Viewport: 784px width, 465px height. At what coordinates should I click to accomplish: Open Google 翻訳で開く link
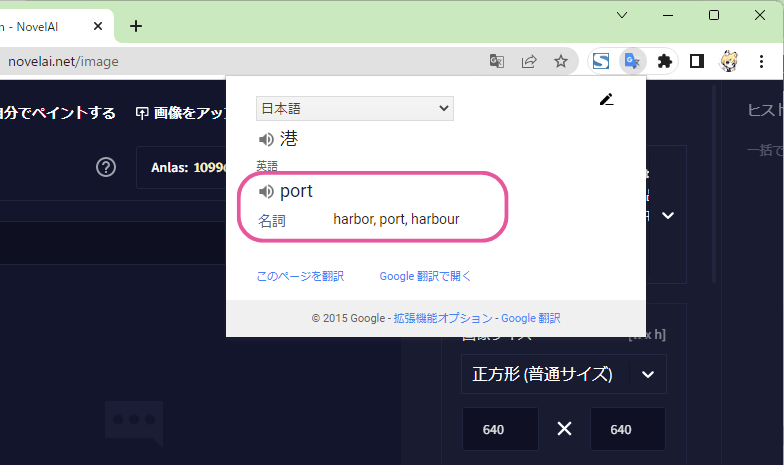[x=425, y=276]
